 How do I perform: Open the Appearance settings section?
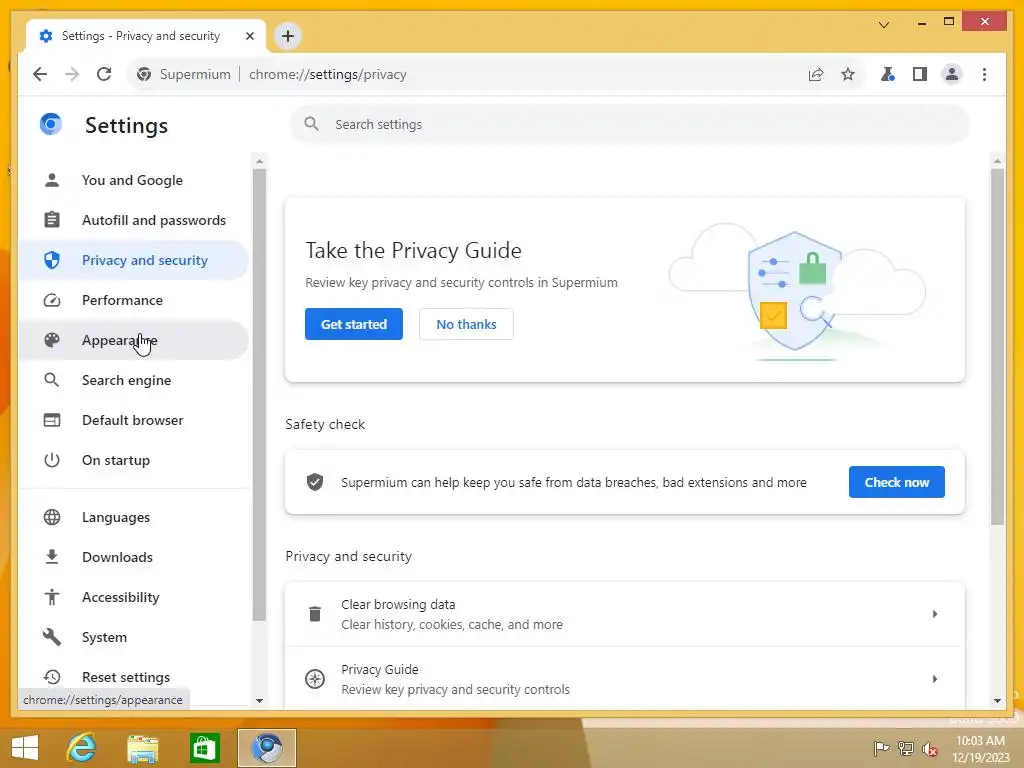(x=133, y=340)
